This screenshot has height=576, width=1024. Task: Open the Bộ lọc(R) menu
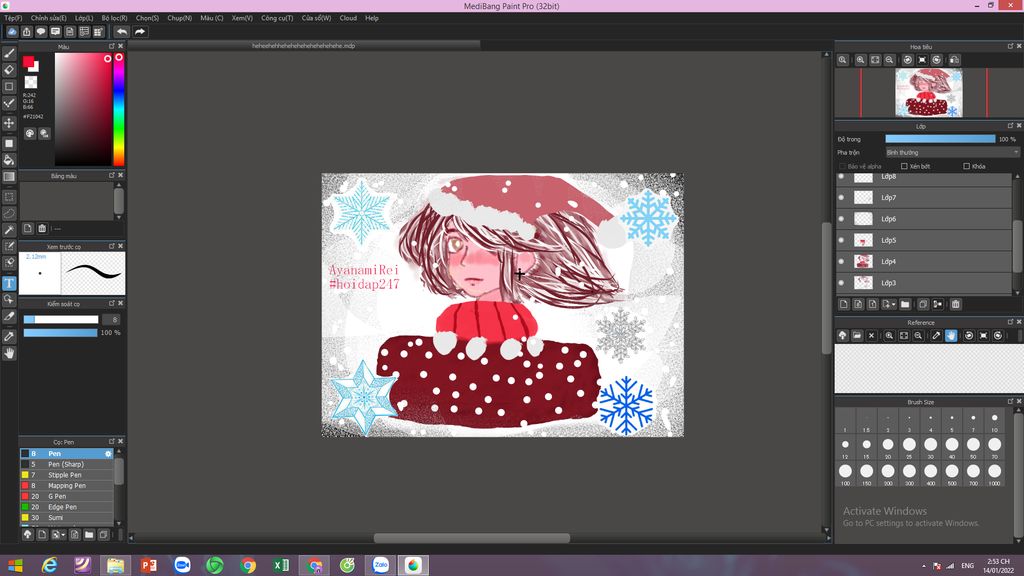[x=114, y=18]
